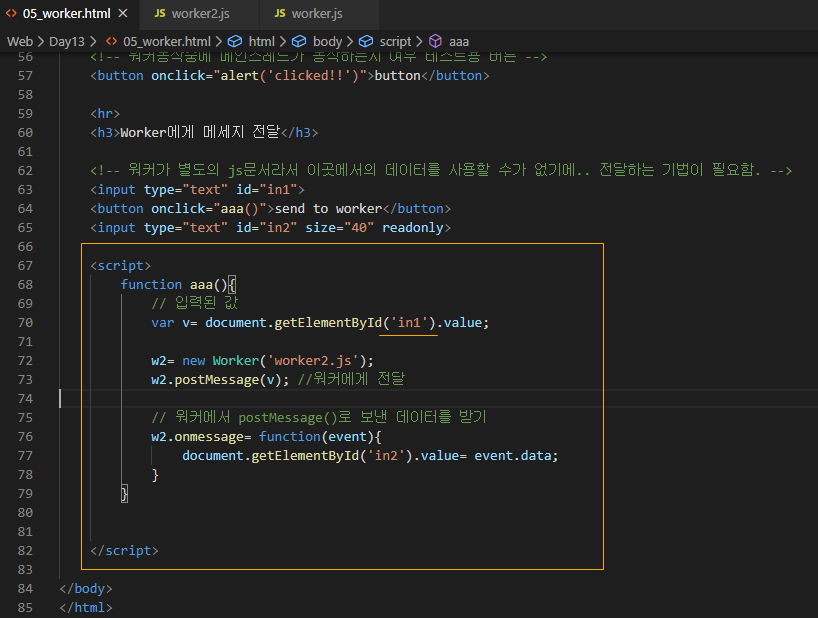Click the underlined 'in1' string on line 70

coord(408,323)
